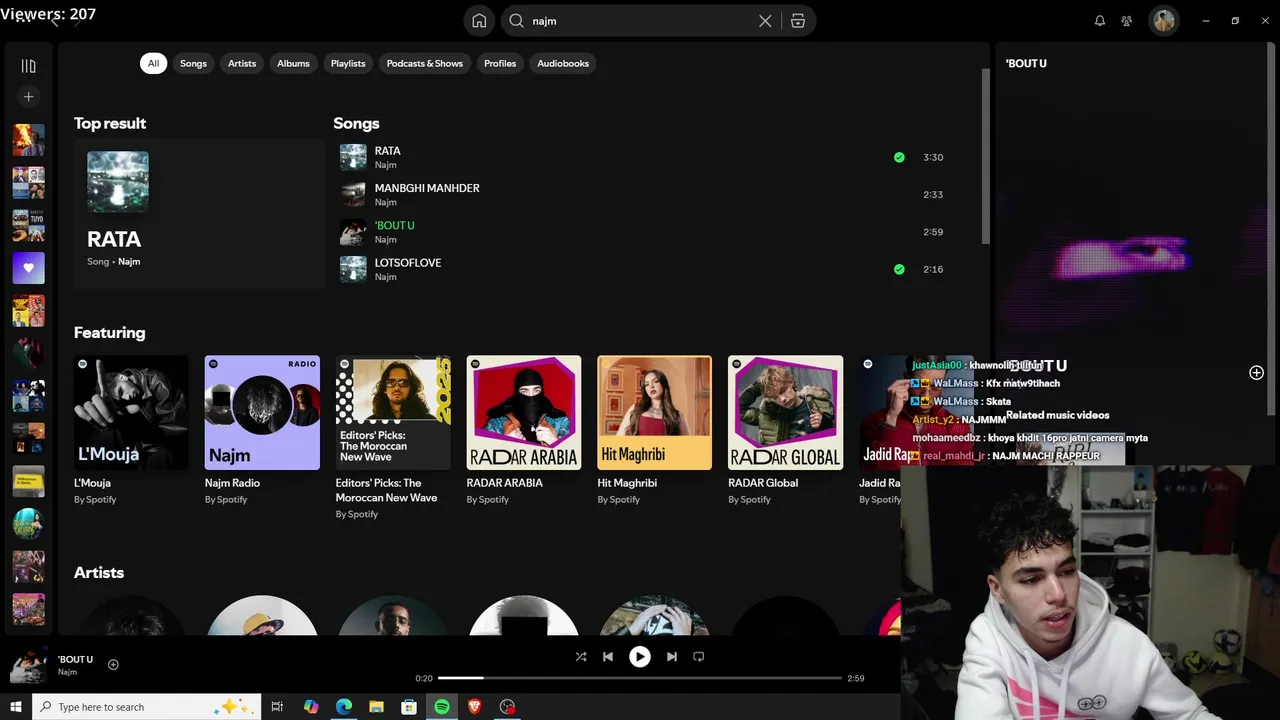1280x720 pixels.
Task: Open Najm artist link in player bar
Action: (x=67, y=672)
